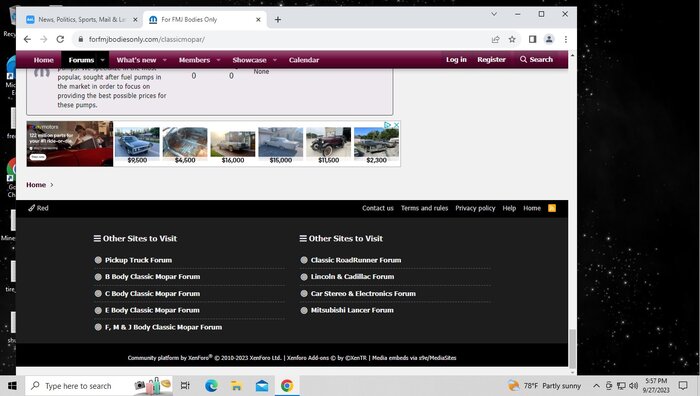The width and height of the screenshot is (700, 396).
Task: Bookmark this page with star icon
Action: tap(512, 39)
